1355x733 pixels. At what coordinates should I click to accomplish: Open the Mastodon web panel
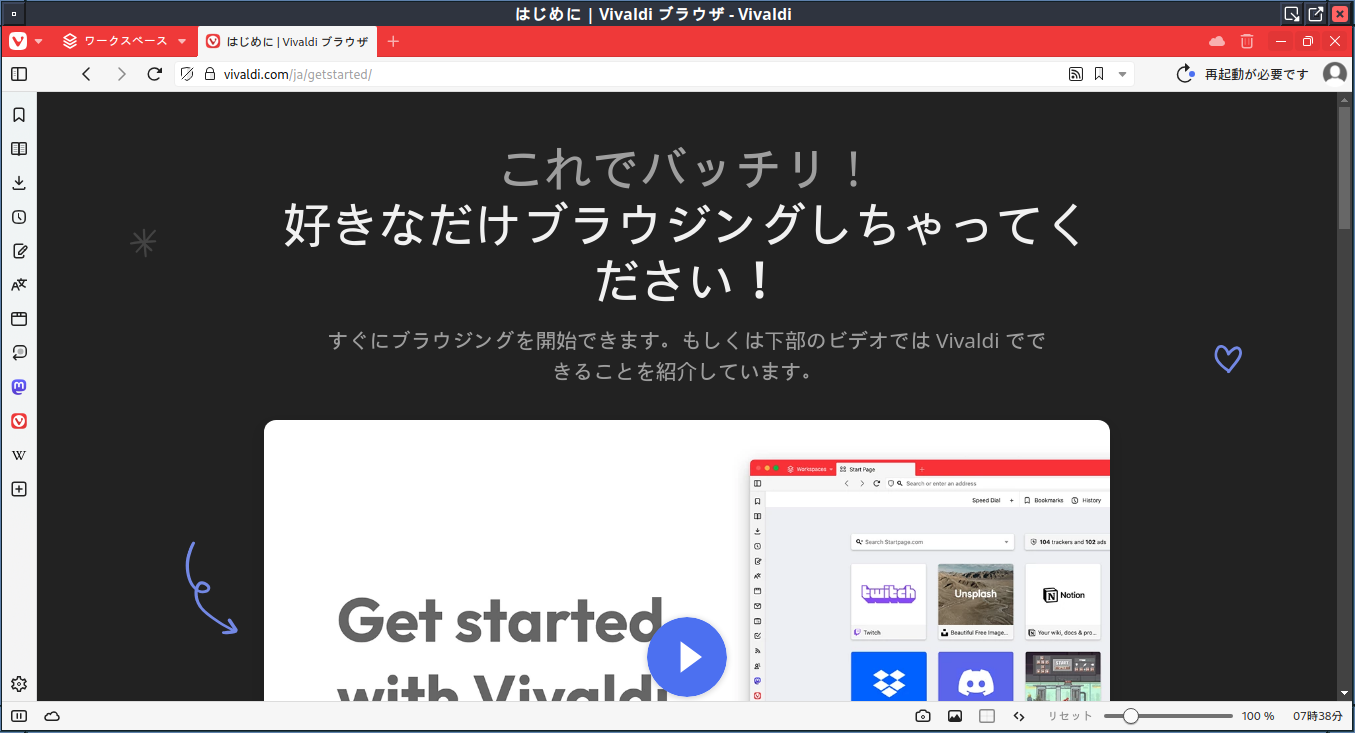tap(19, 387)
